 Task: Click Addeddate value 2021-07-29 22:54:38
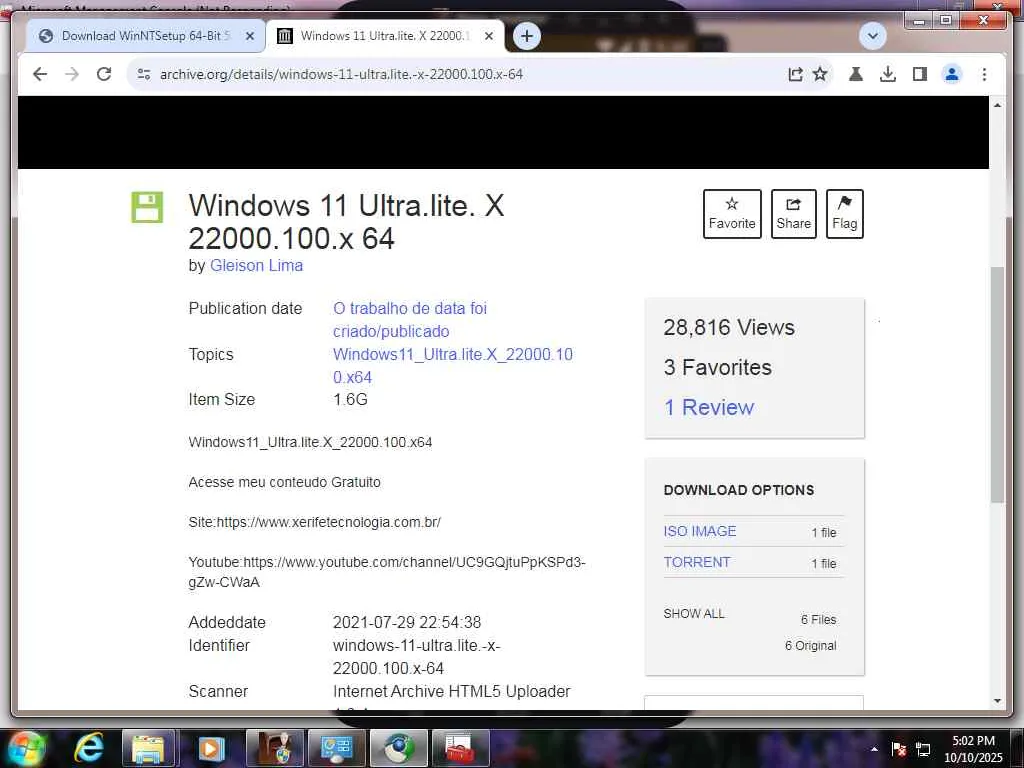(x=407, y=622)
